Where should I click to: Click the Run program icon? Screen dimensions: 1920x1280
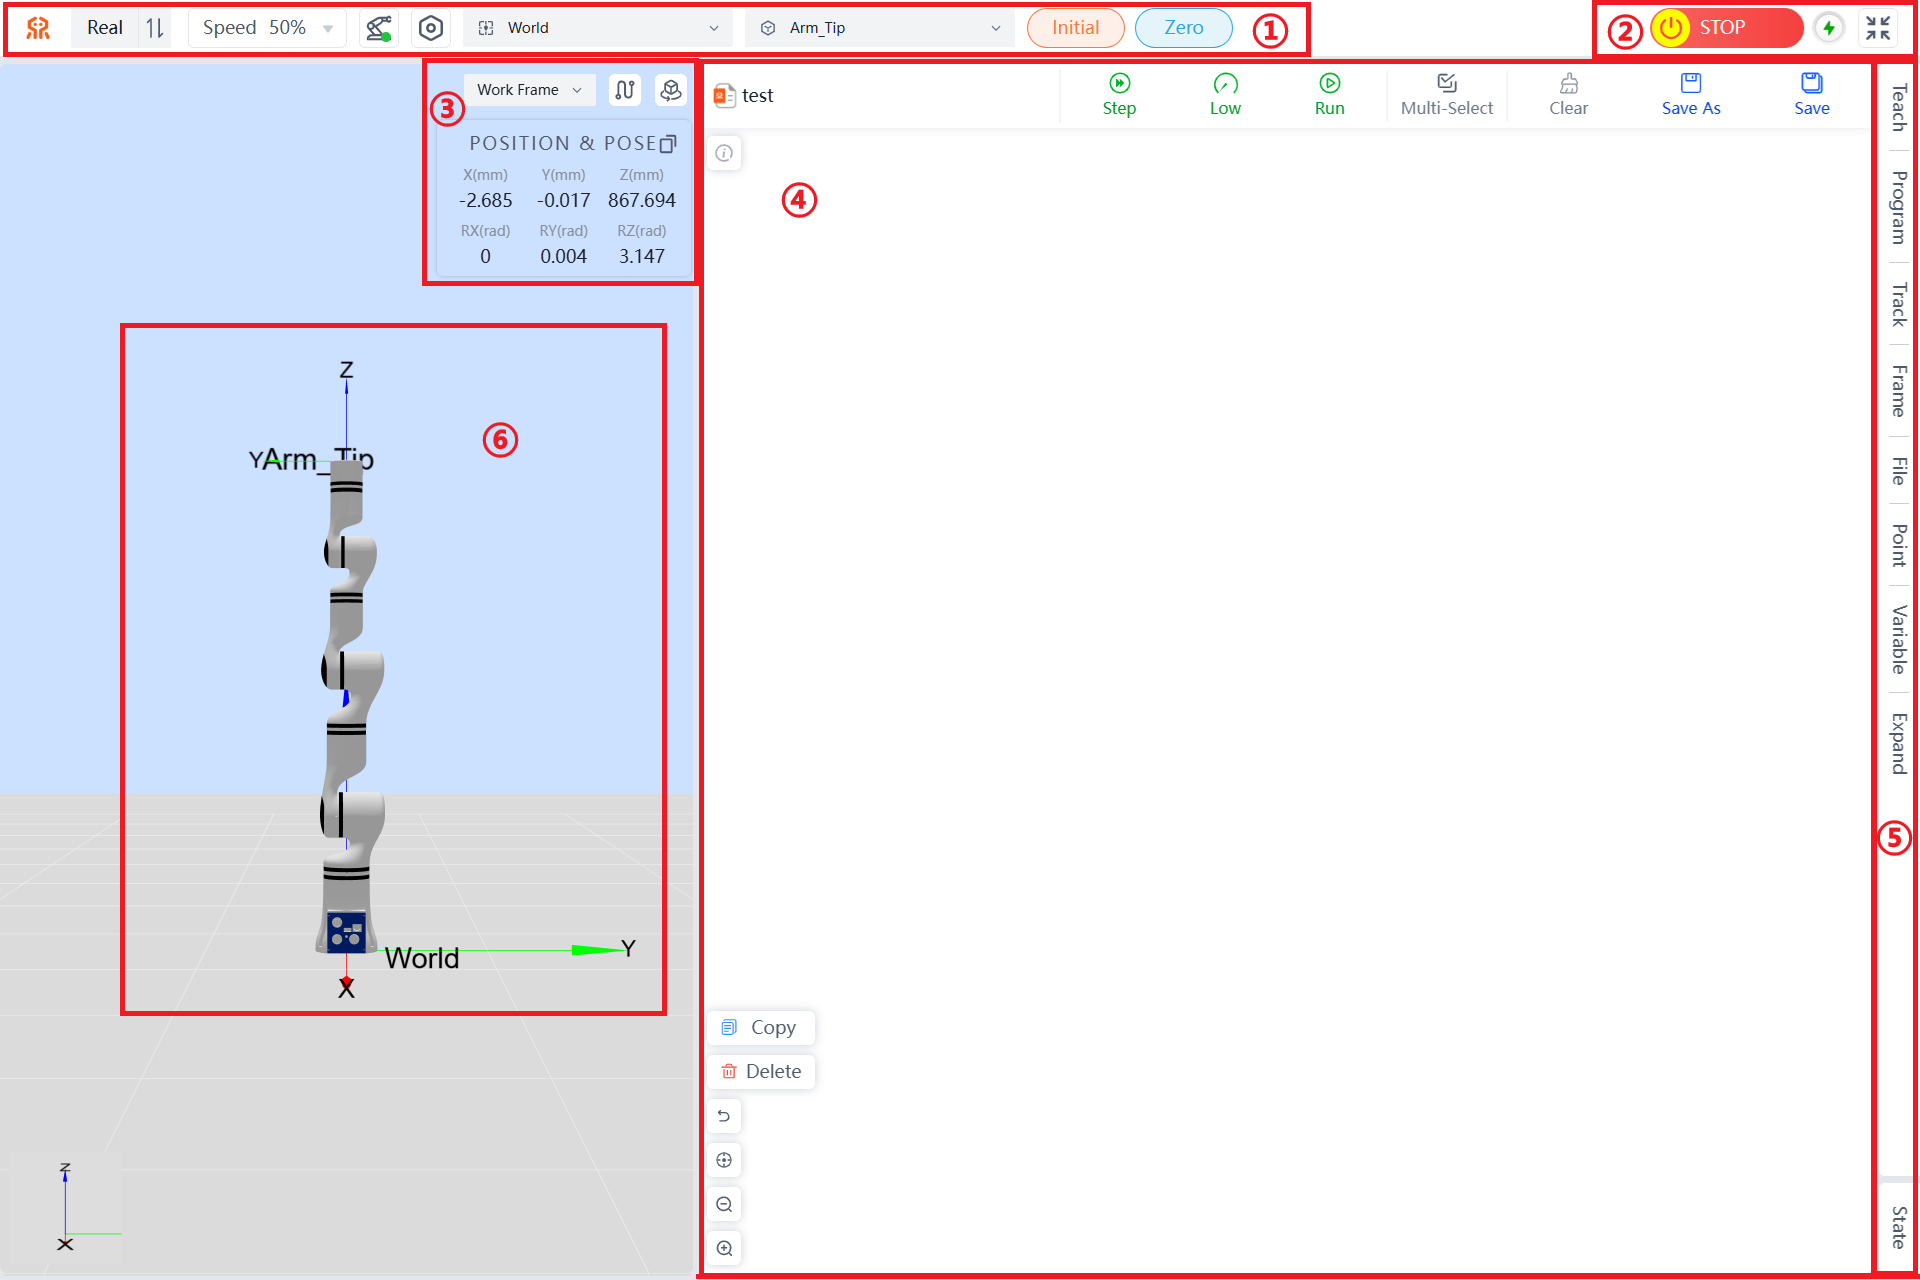(1329, 84)
